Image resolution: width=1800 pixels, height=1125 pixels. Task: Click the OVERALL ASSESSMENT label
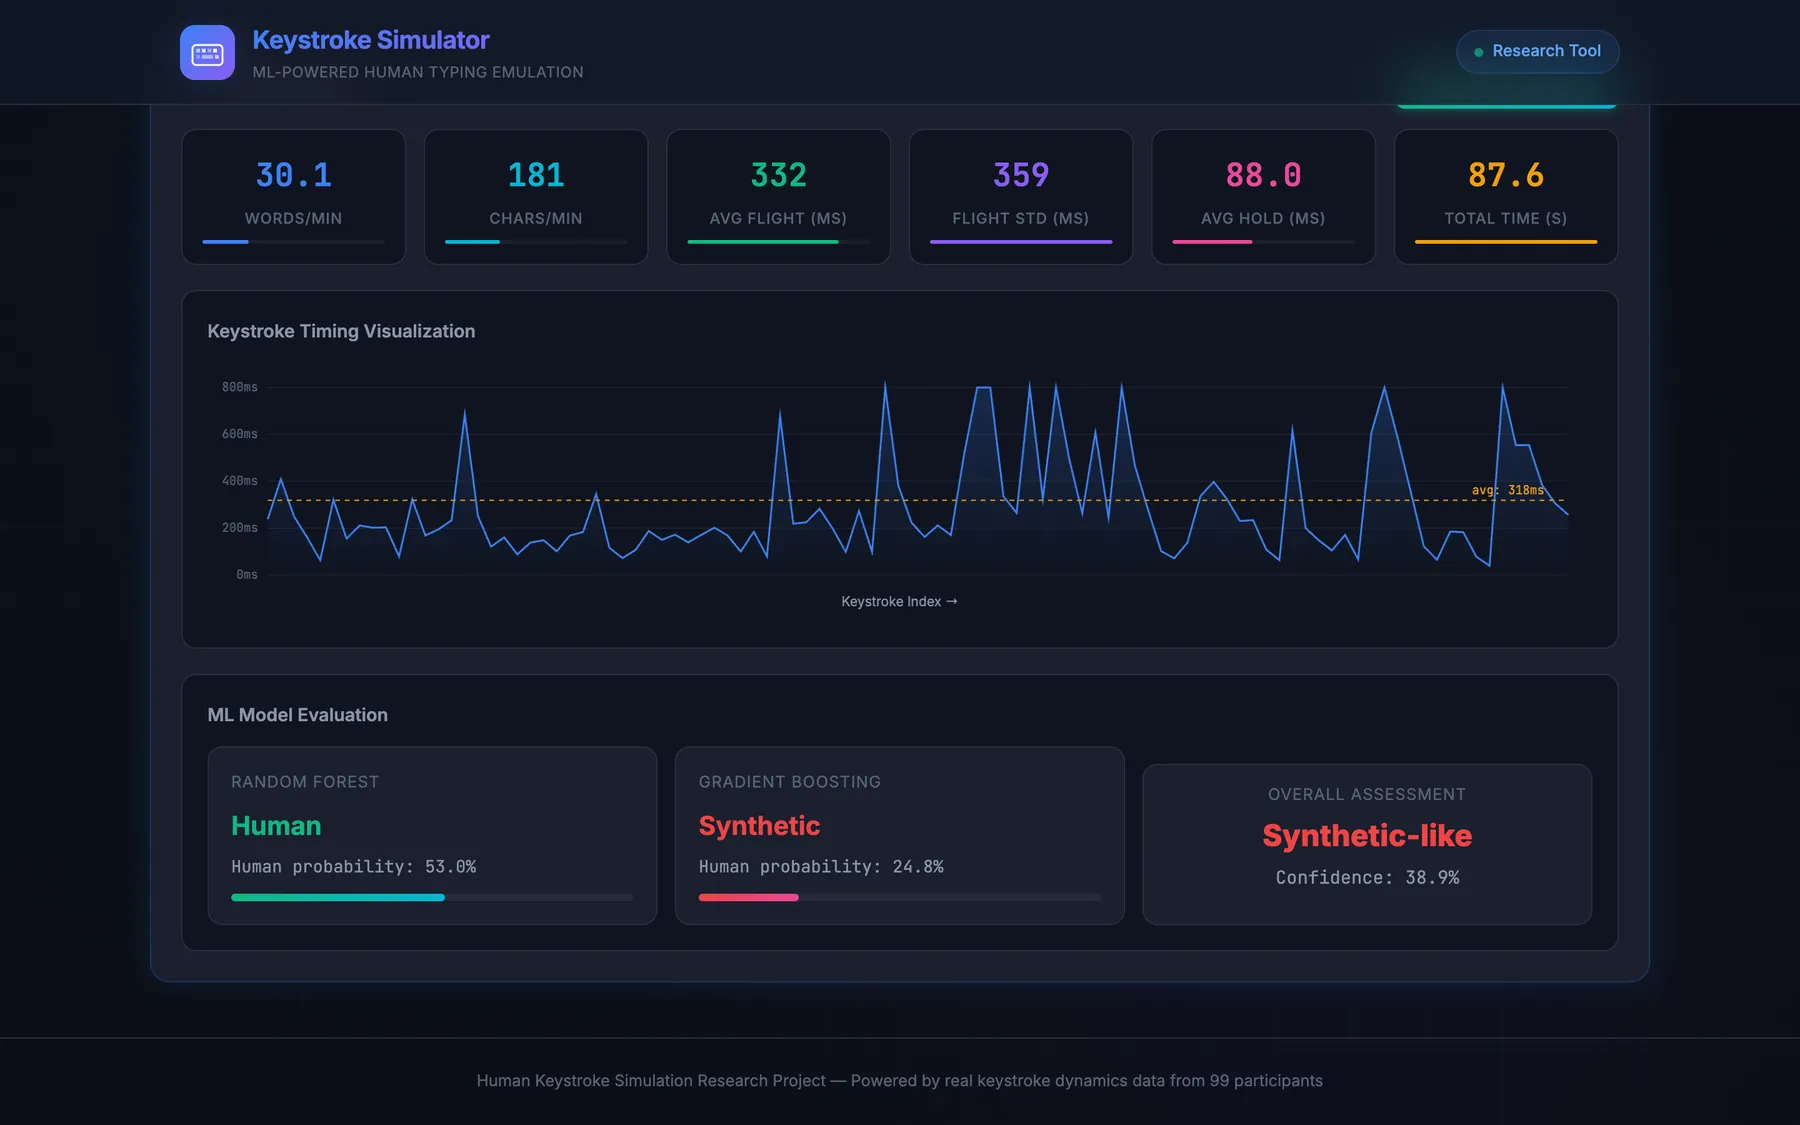pos(1367,794)
